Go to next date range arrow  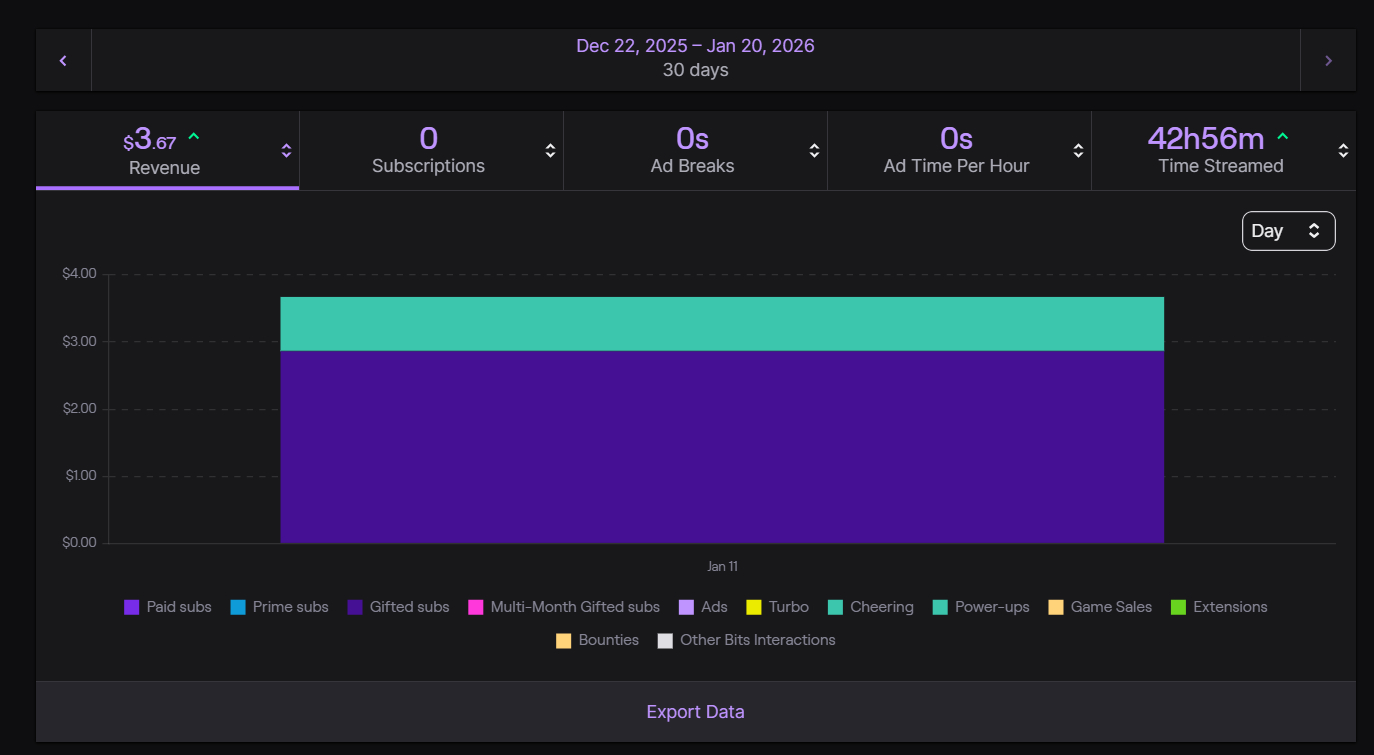pyautogui.click(x=1328, y=61)
